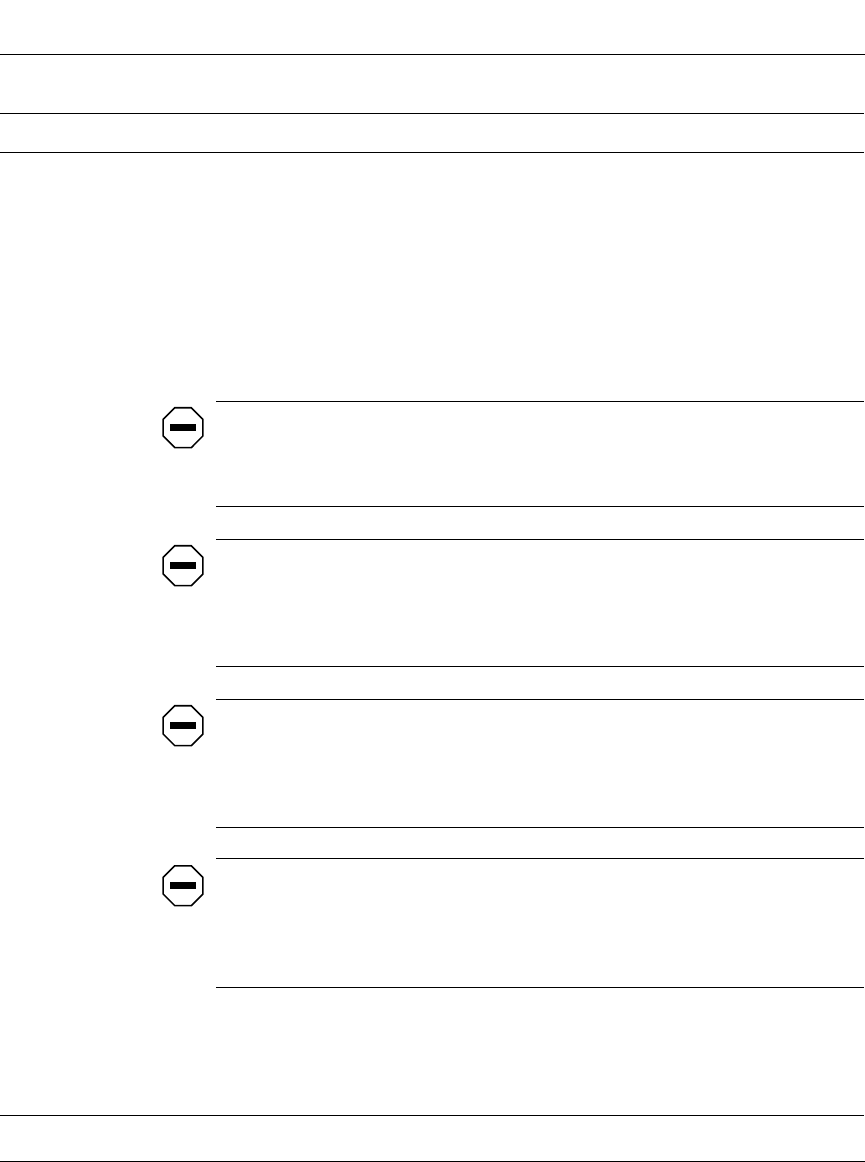
Task: Click the bottom rule of the last caution
Action: (x=540, y=988)
